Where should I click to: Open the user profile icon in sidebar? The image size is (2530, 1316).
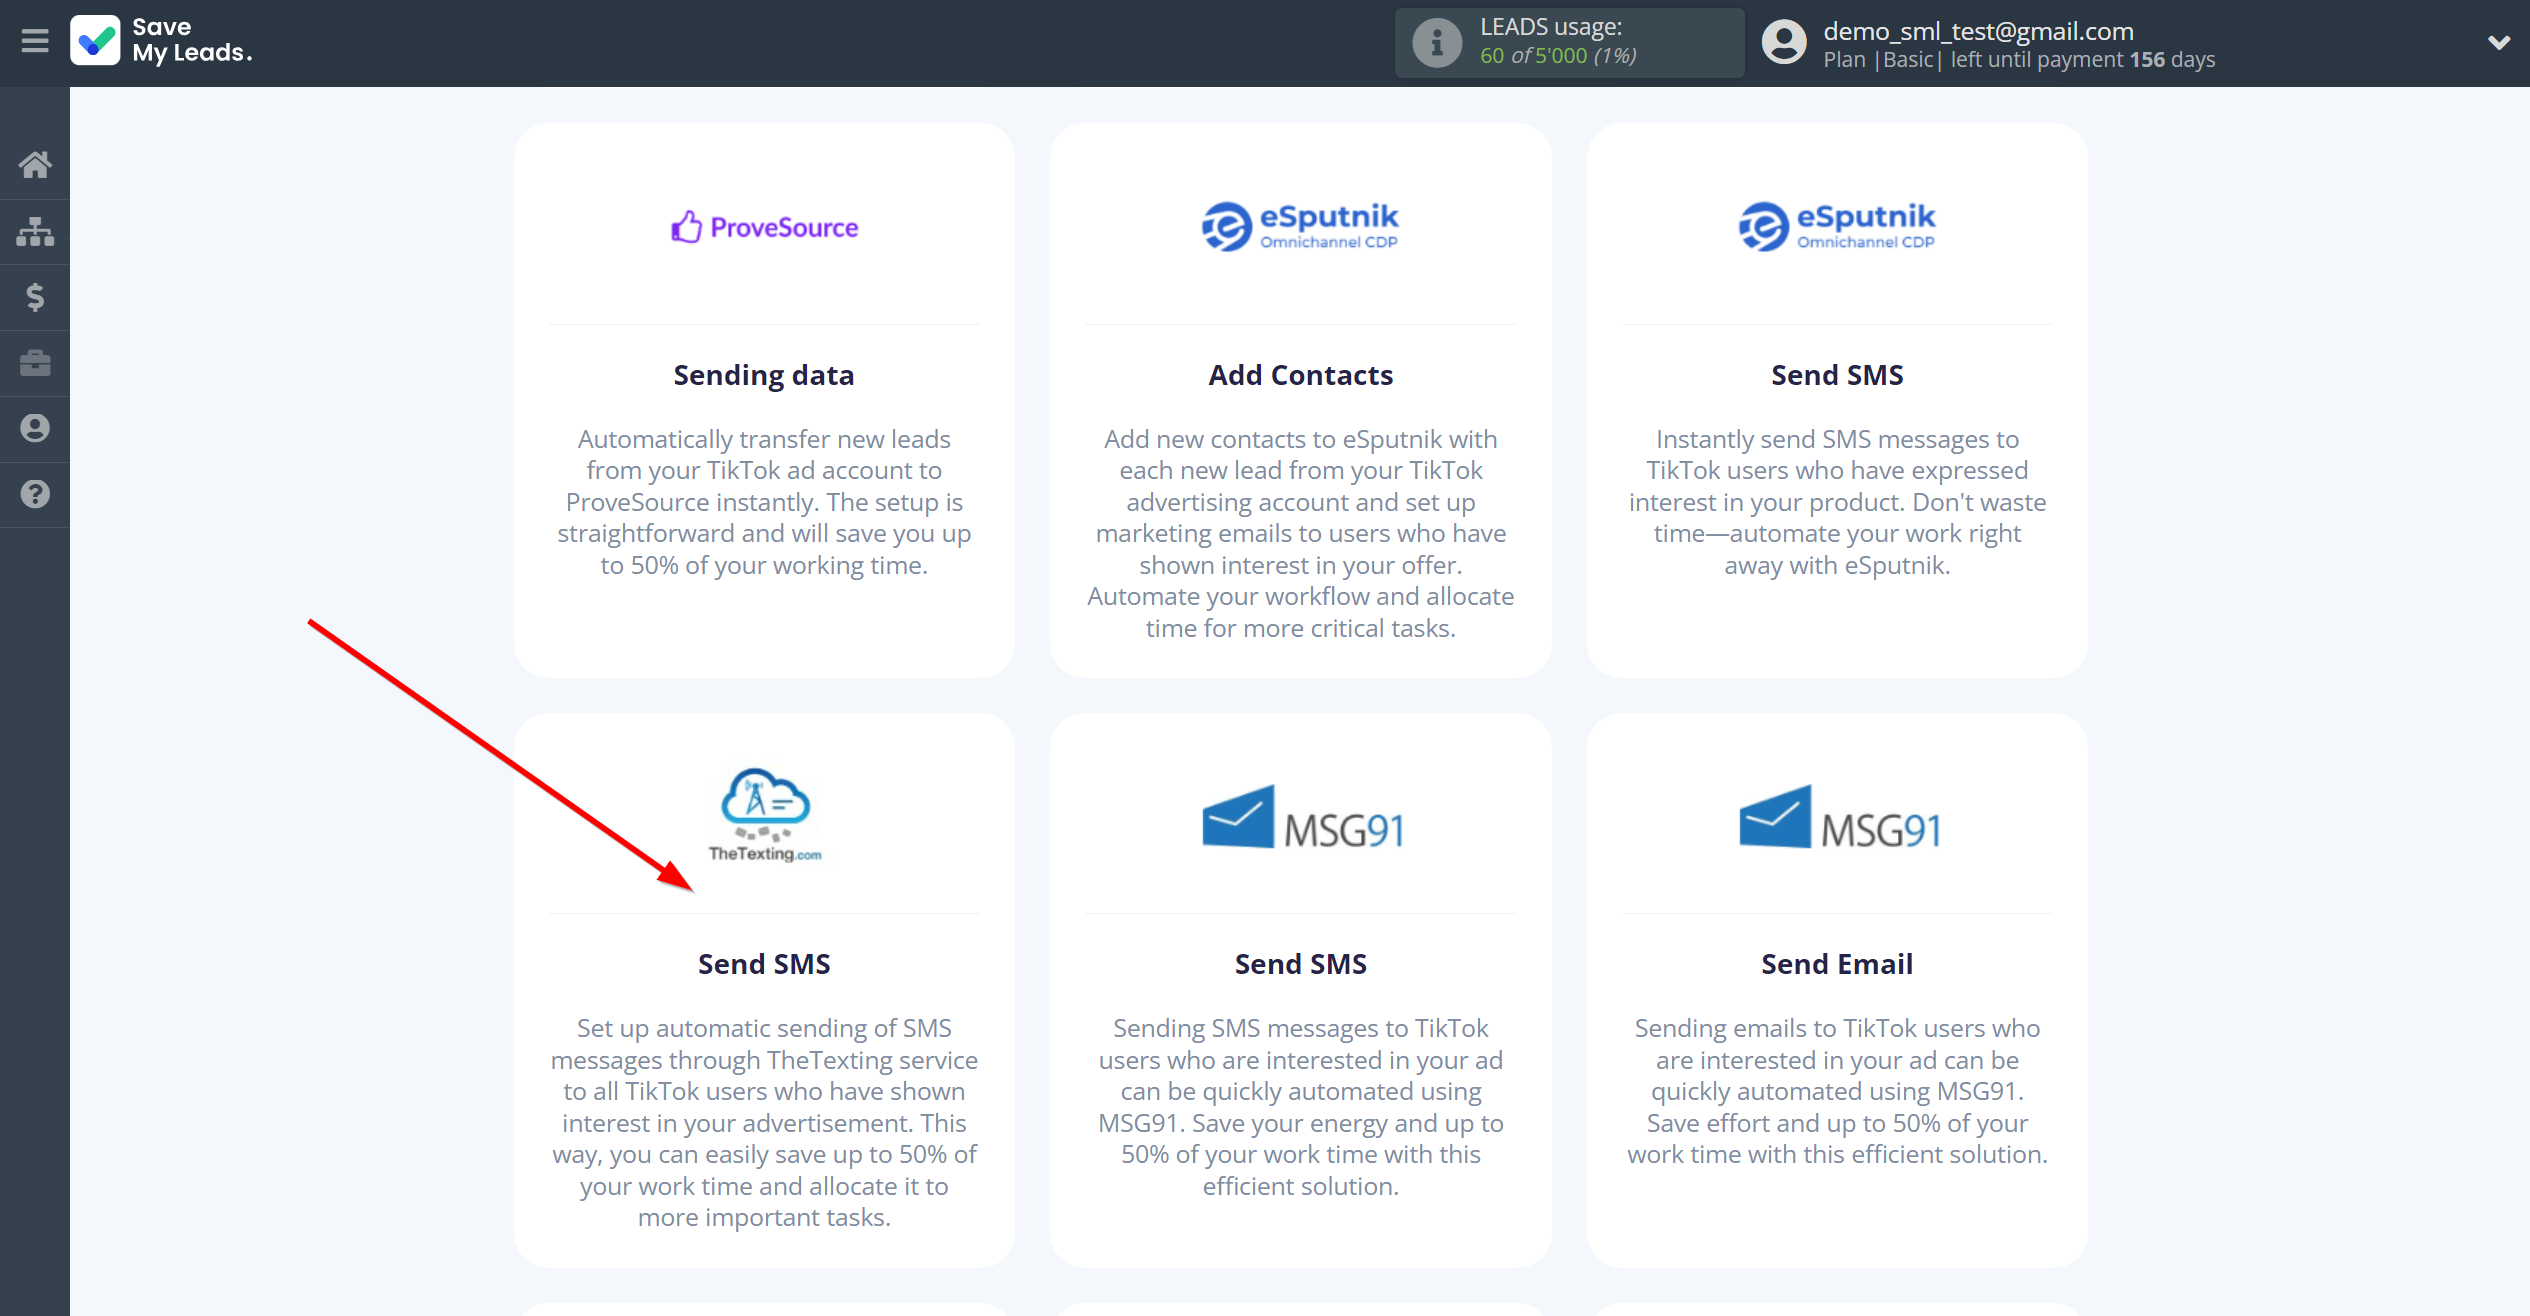[35, 428]
